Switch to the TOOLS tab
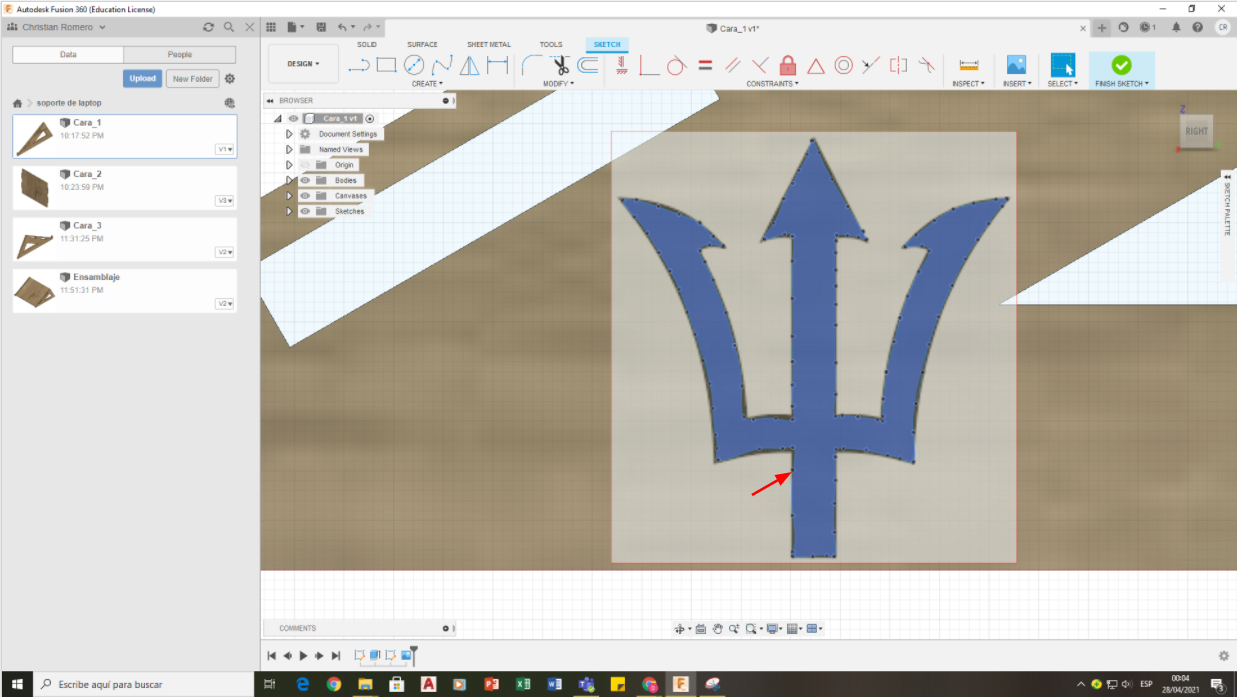Screen dimensions: 1237x697 point(551,44)
